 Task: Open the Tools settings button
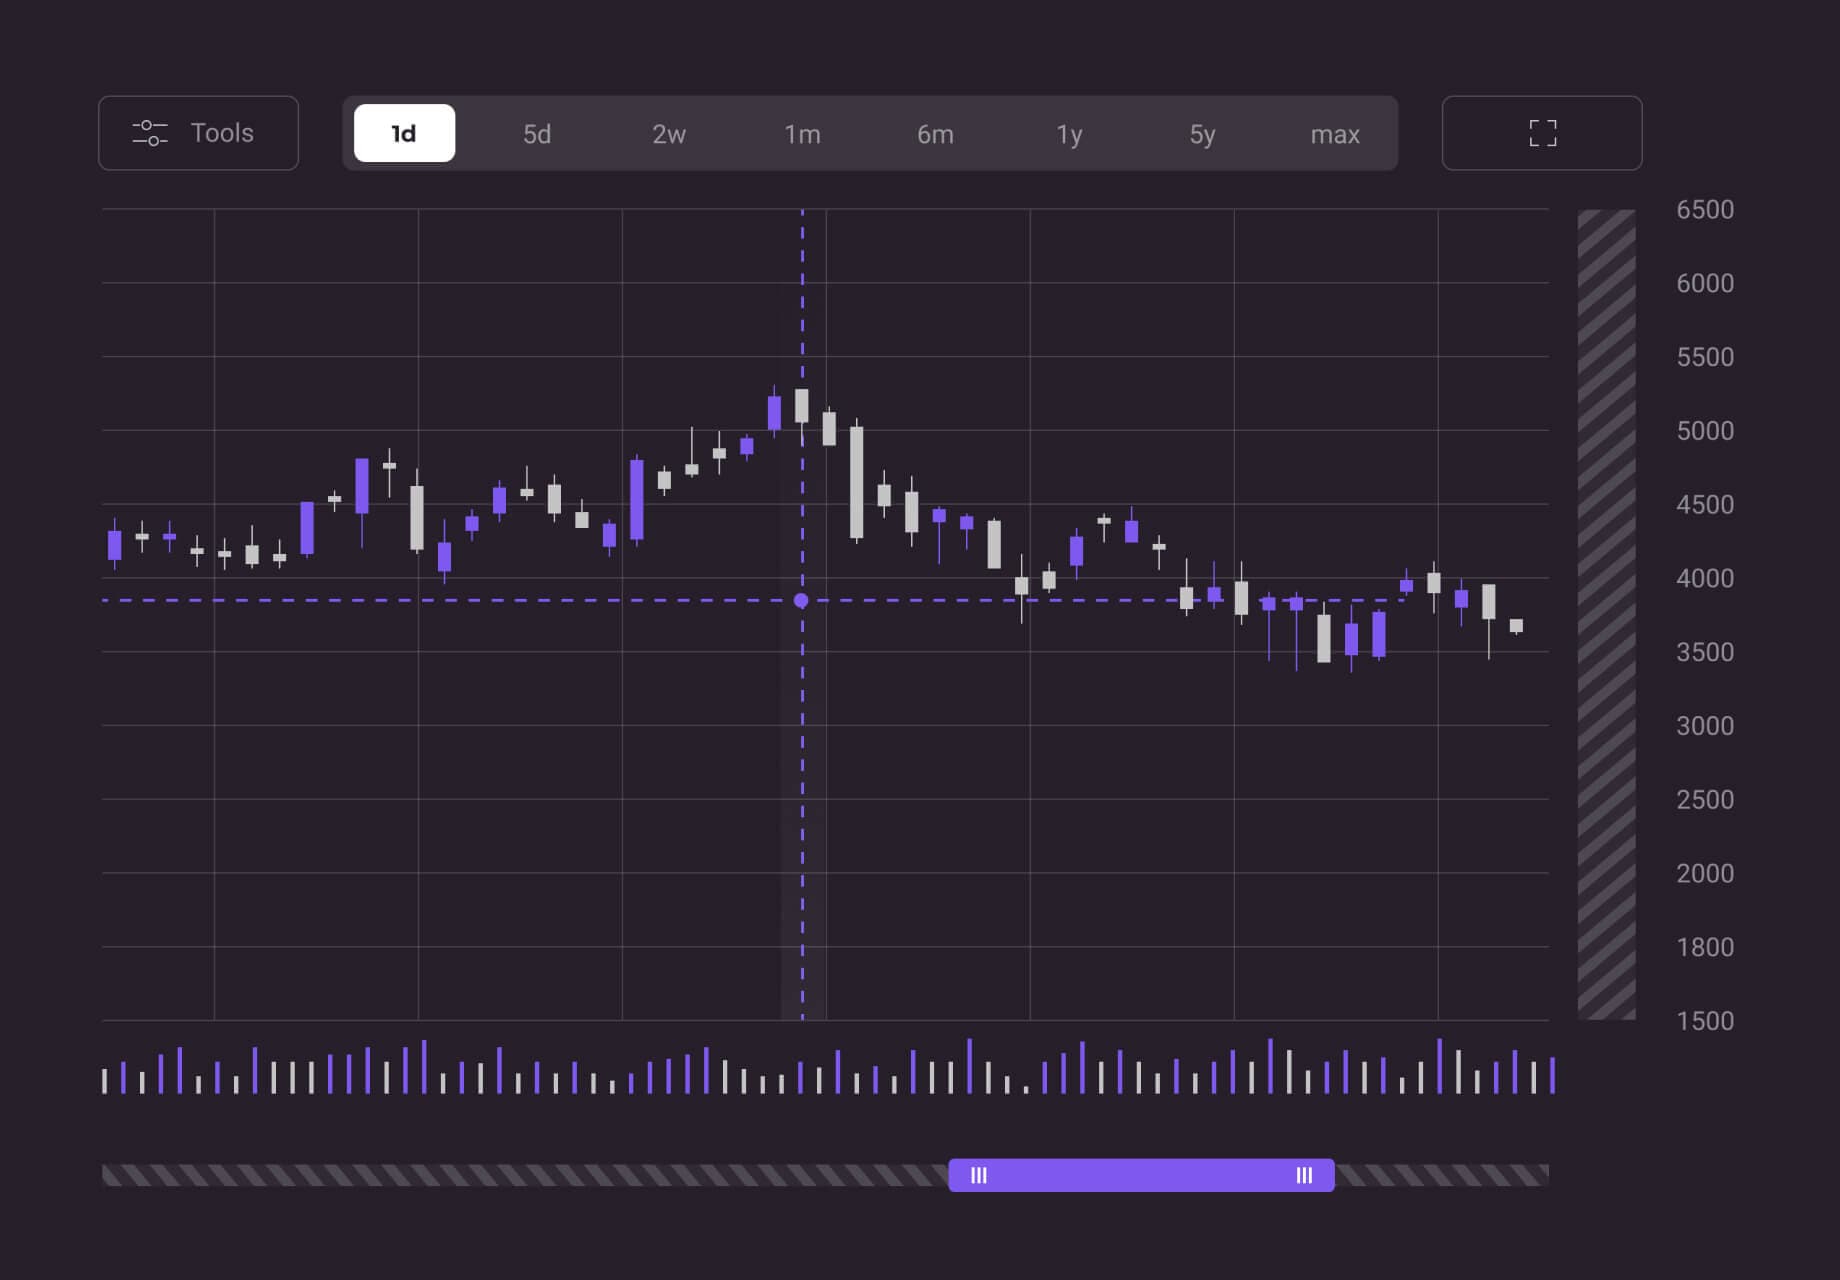[198, 133]
